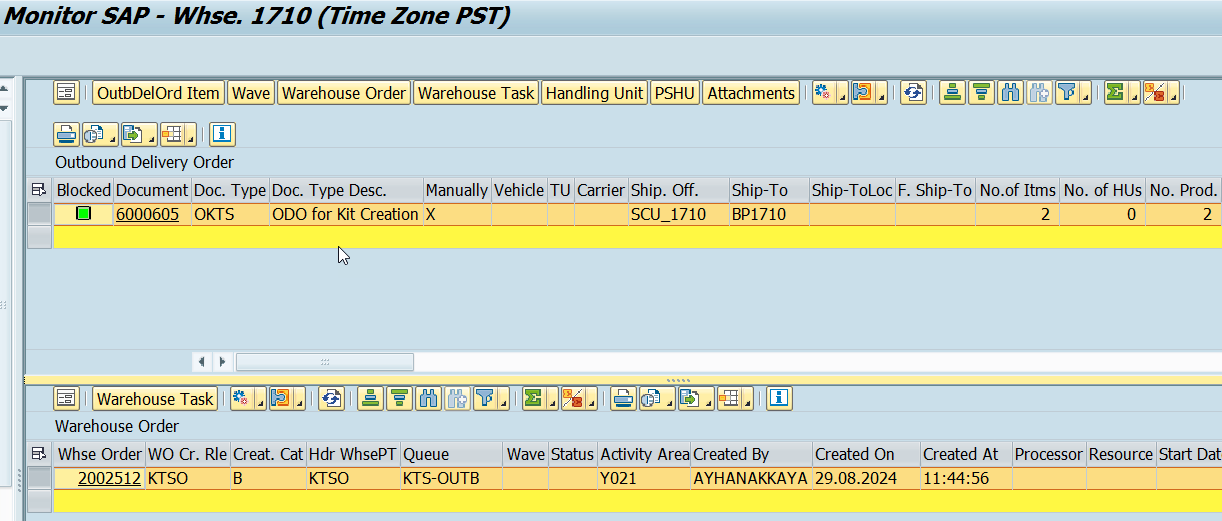
Task: Click Warehouse Order button in upper toolbar
Action: [x=344, y=93]
